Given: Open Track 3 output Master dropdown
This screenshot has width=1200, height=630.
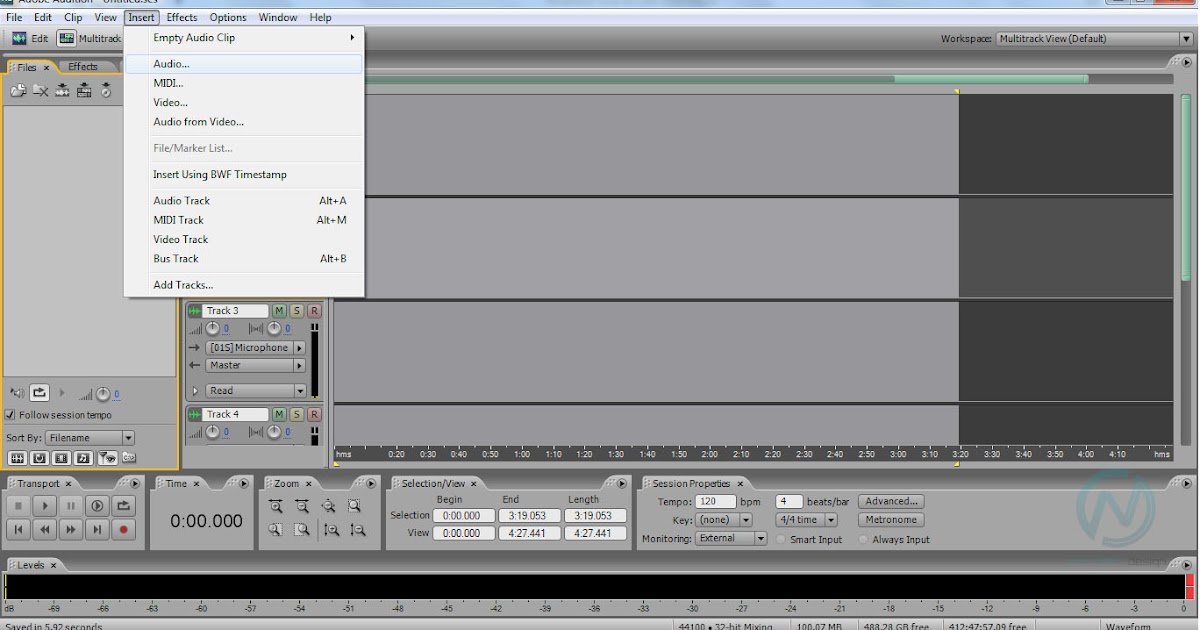Looking at the screenshot, I should click(x=256, y=365).
